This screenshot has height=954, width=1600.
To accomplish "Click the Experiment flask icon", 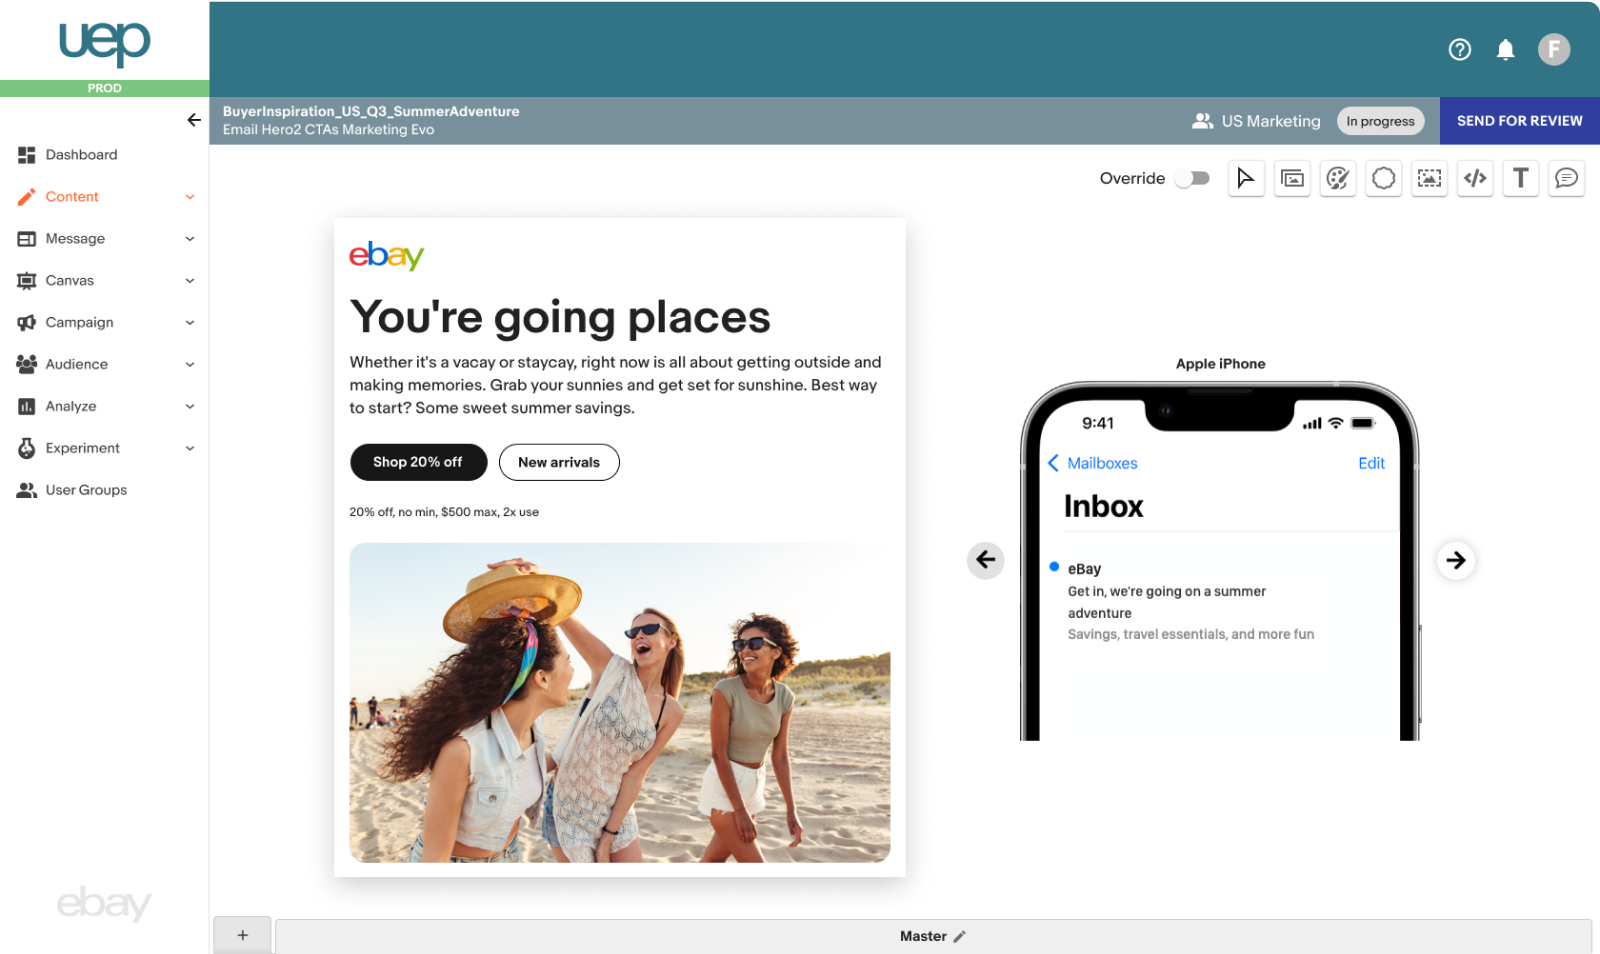I will 27,448.
